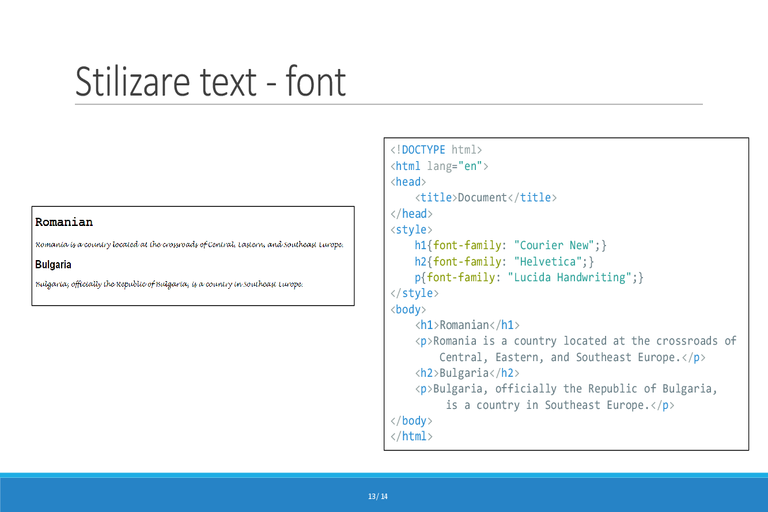
Task: Click the 13 / 14 slide number
Action: [378, 496]
